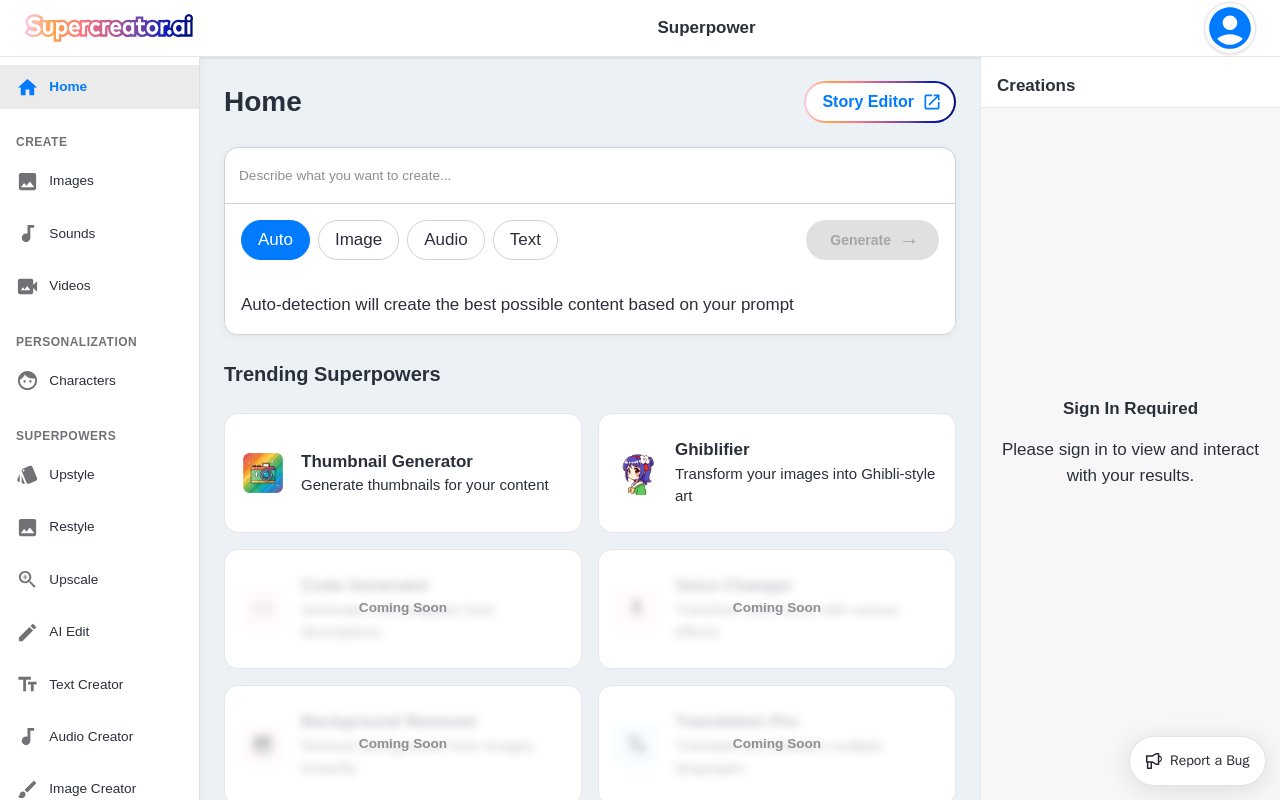The width and height of the screenshot is (1280, 800).
Task: Open the Ghiblifier superpower card
Action: [777, 473]
